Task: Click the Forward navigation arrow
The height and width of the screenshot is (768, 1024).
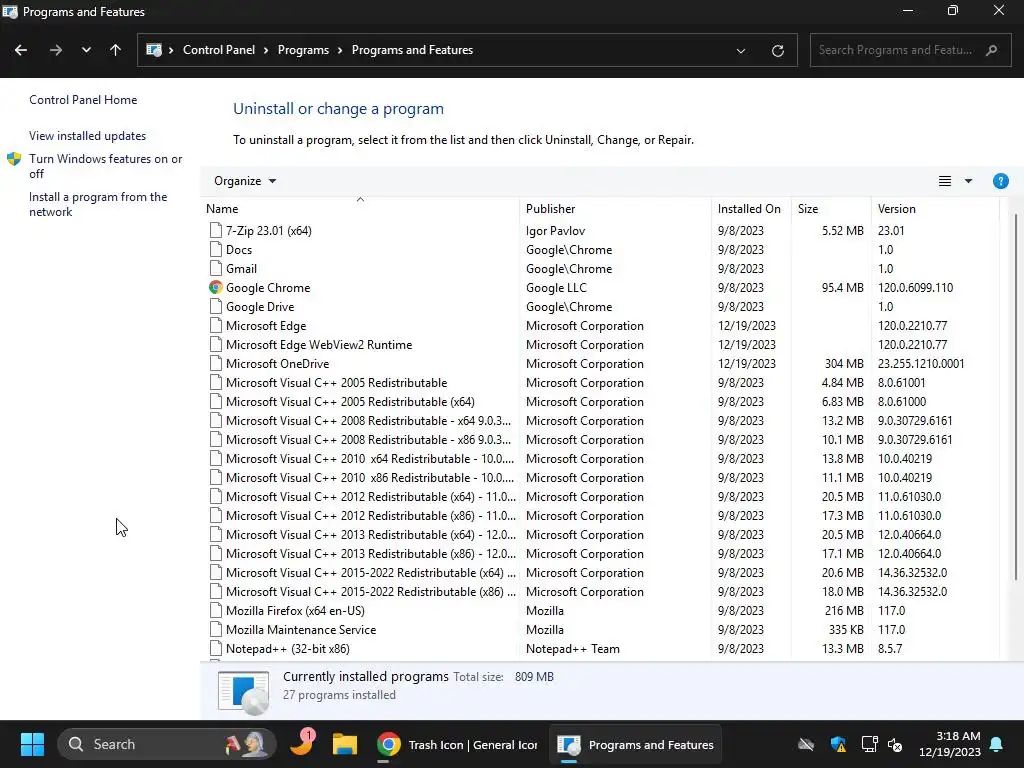Action: pyautogui.click(x=56, y=50)
